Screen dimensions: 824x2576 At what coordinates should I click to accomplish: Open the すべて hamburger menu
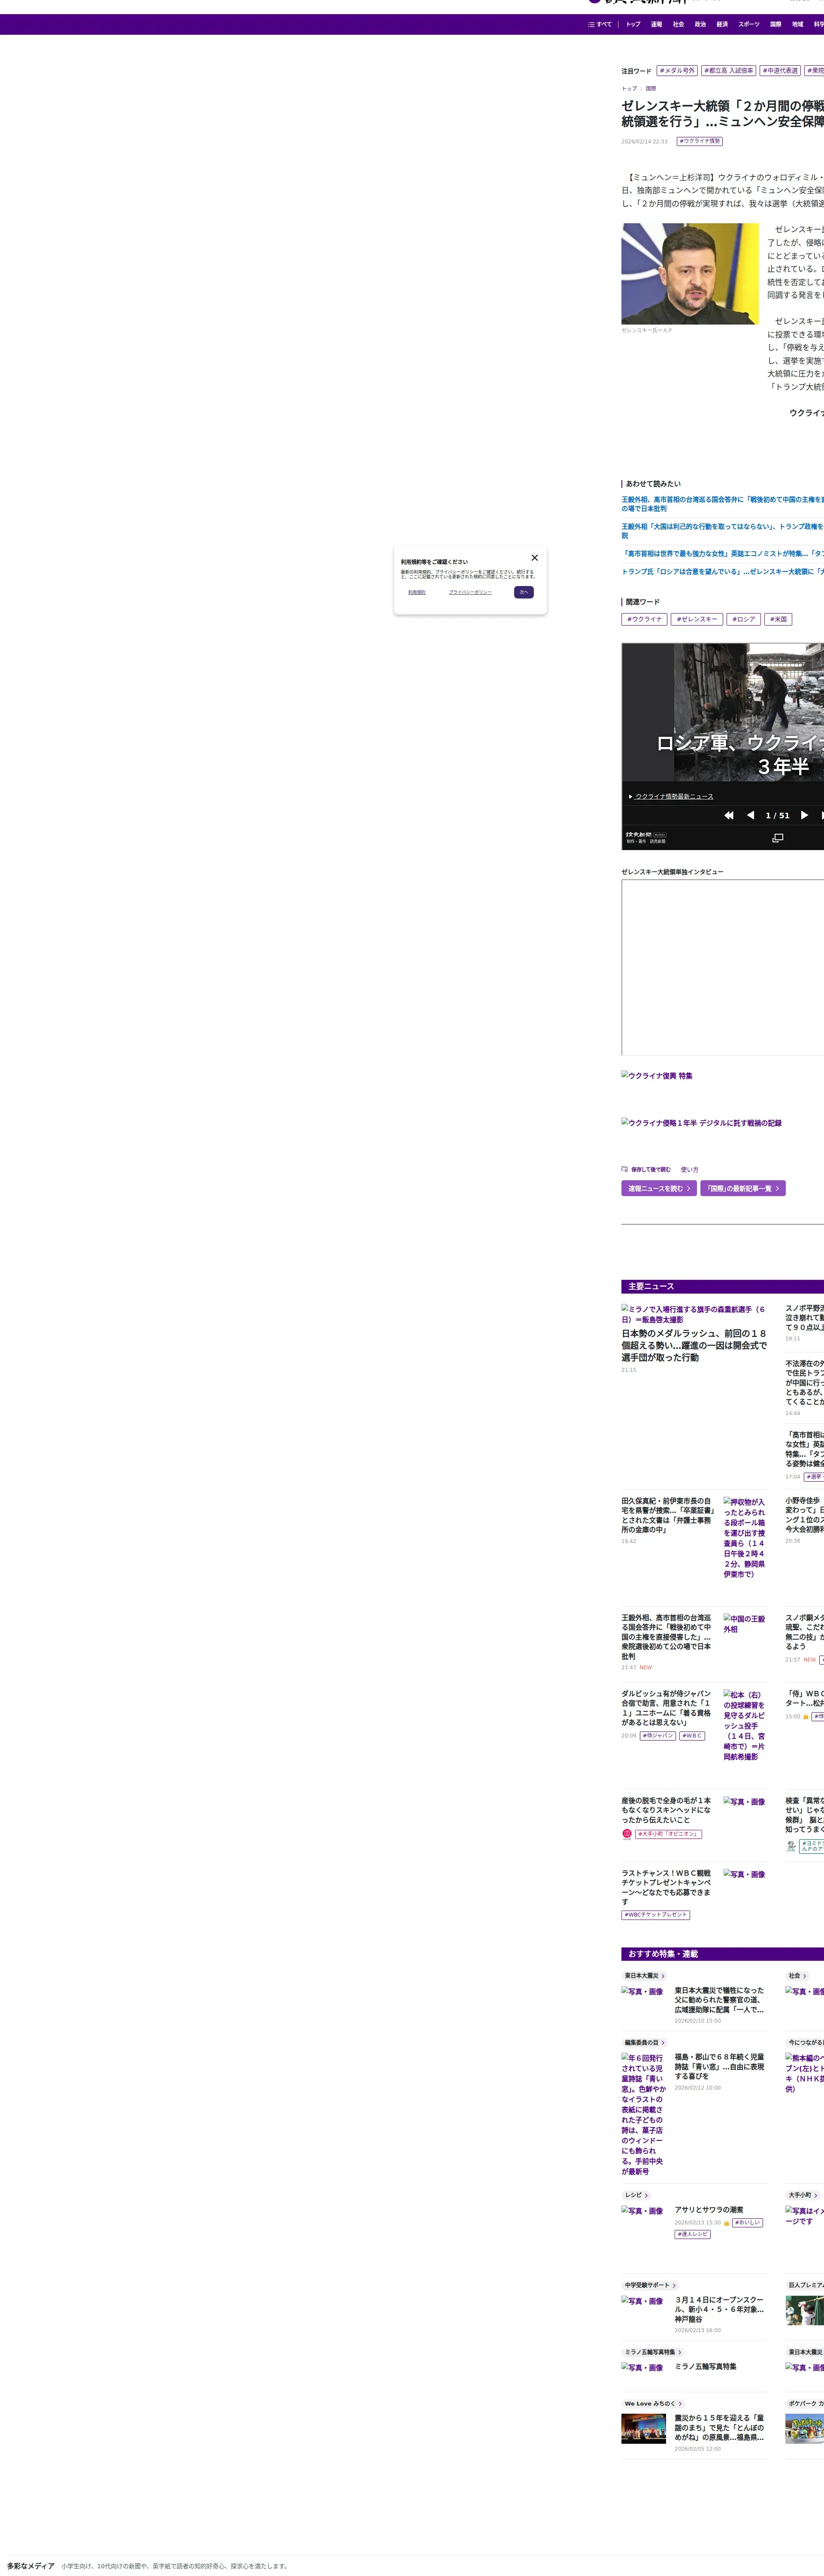pos(600,24)
